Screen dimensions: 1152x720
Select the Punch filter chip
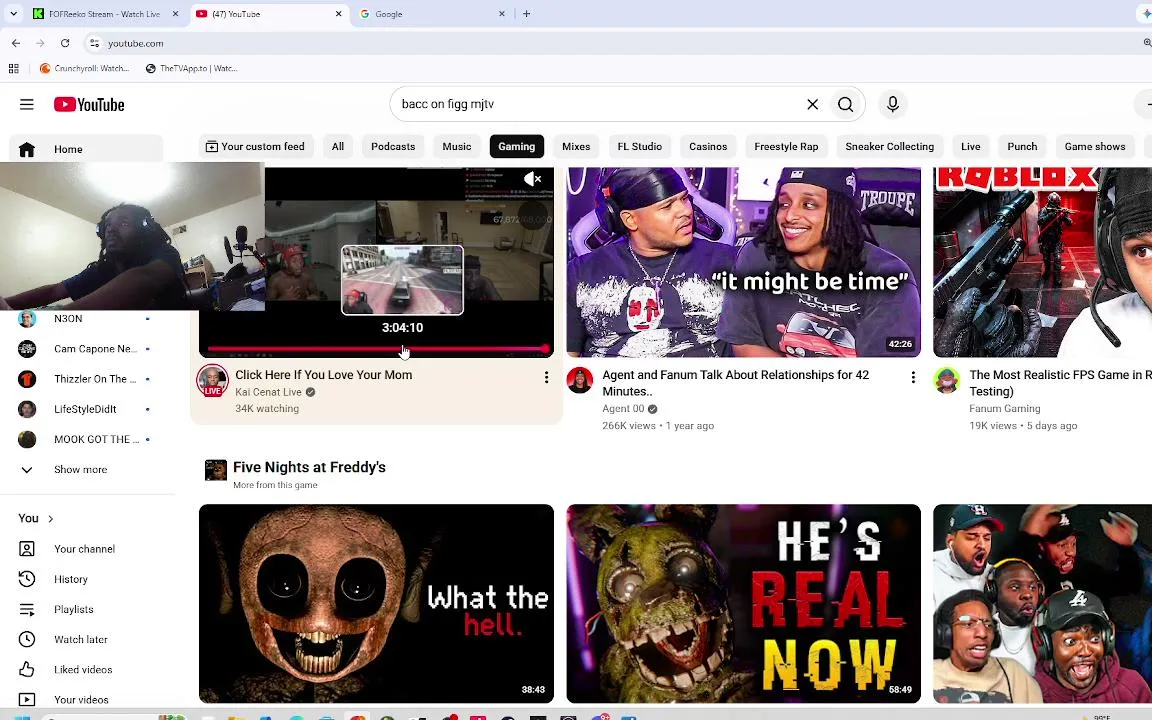point(1022,146)
